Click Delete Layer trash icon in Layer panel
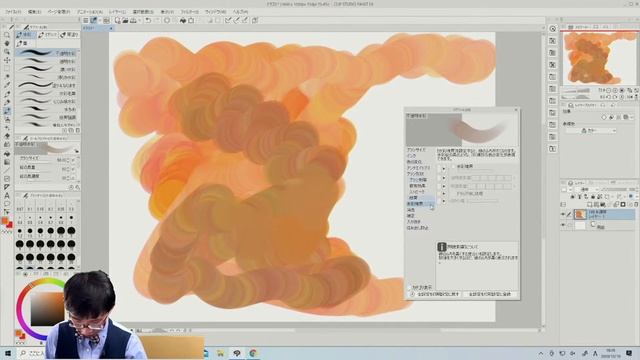The width and height of the screenshot is (640, 360). pos(636,204)
